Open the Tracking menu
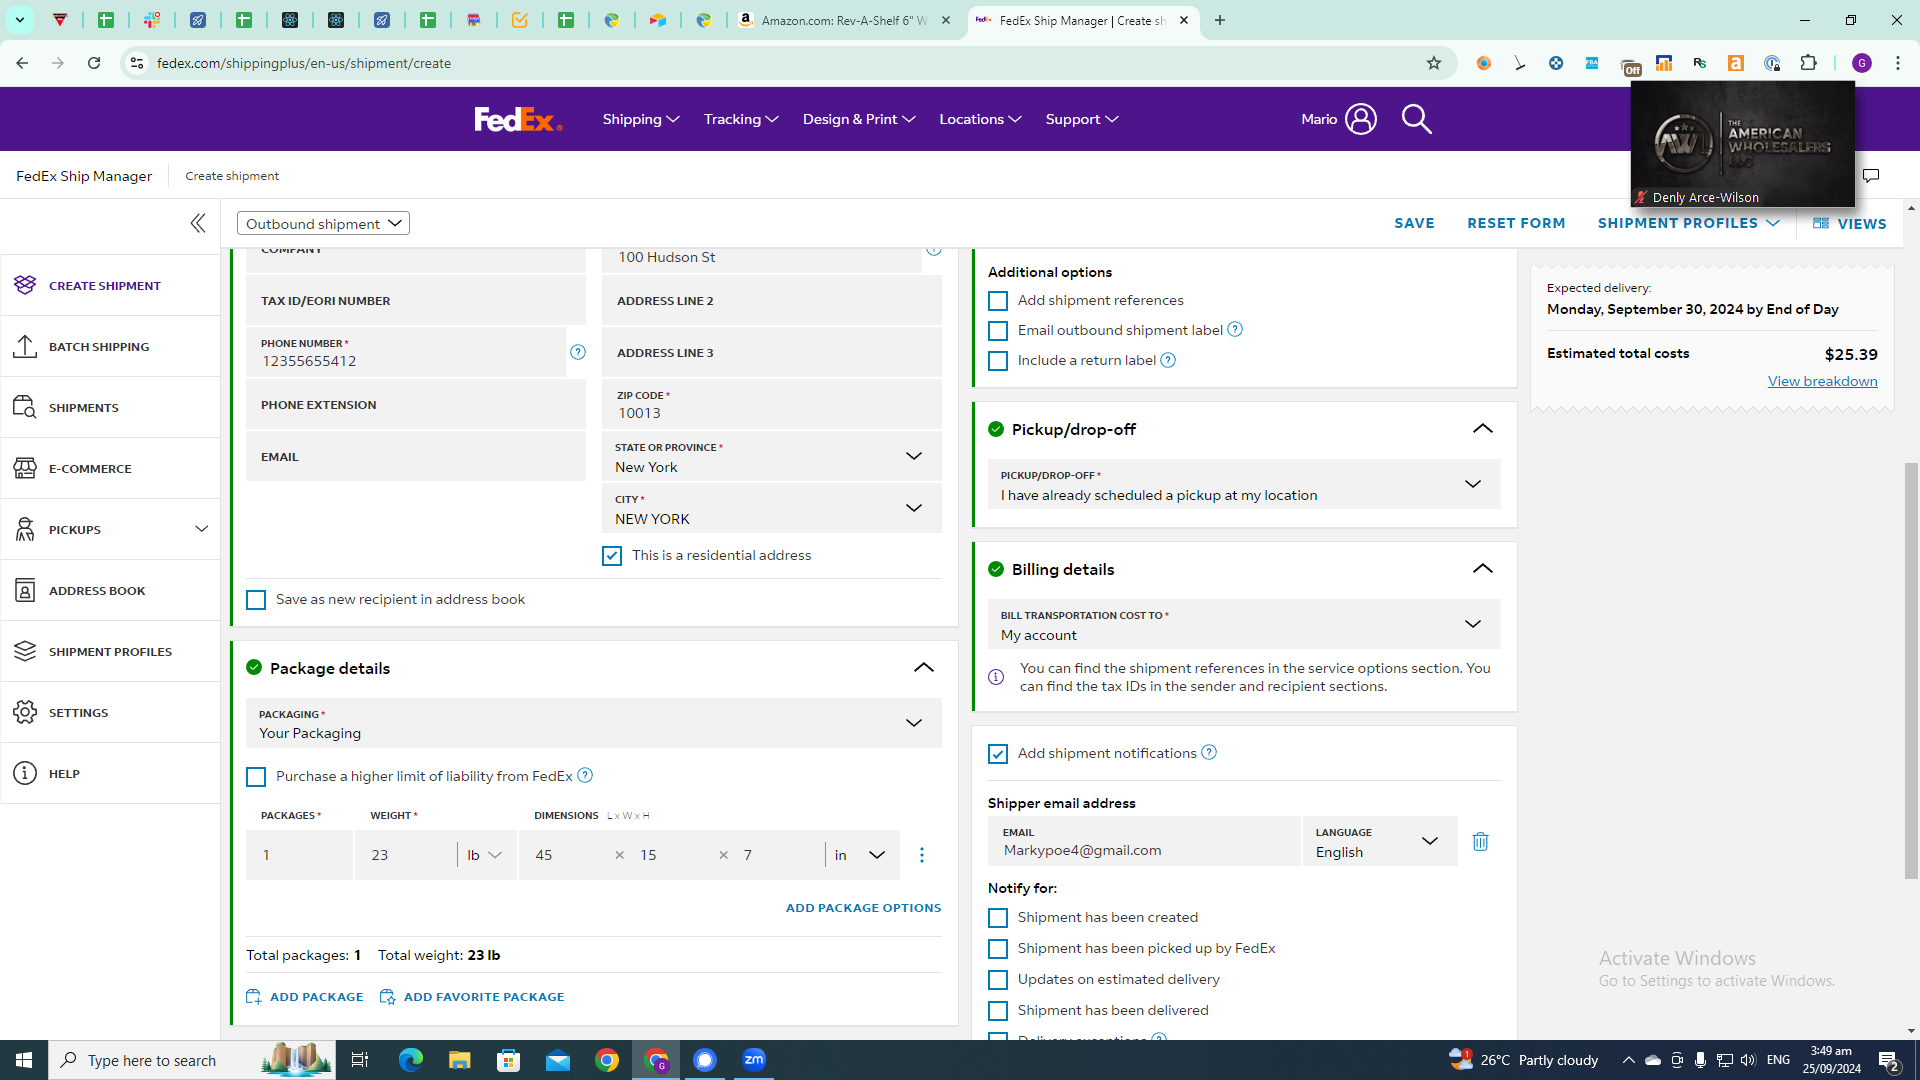Viewport: 1920px width, 1080px height. tap(741, 119)
